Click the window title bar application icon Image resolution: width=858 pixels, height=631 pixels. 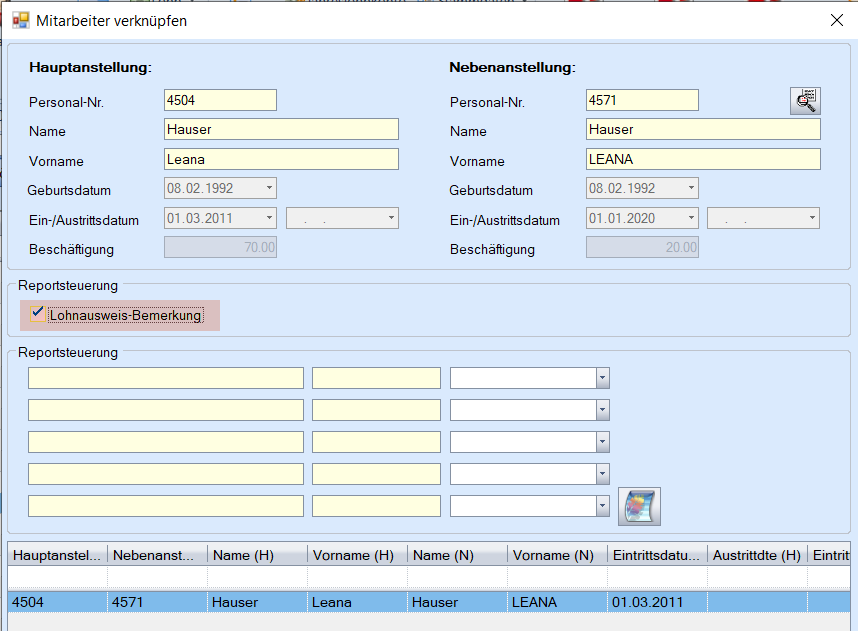pos(20,20)
